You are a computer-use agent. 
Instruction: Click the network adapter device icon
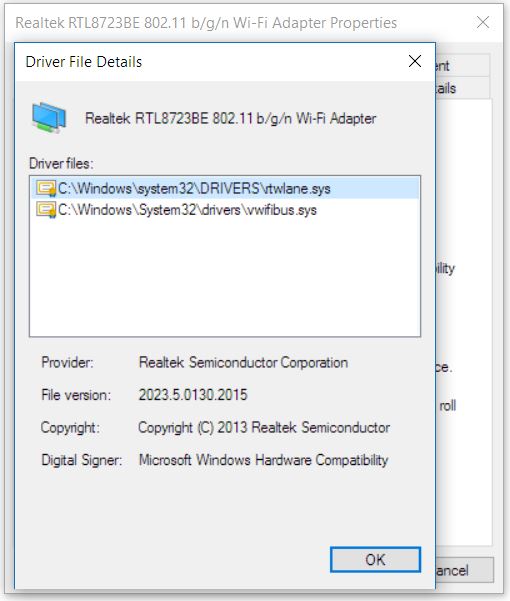coord(49,118)
